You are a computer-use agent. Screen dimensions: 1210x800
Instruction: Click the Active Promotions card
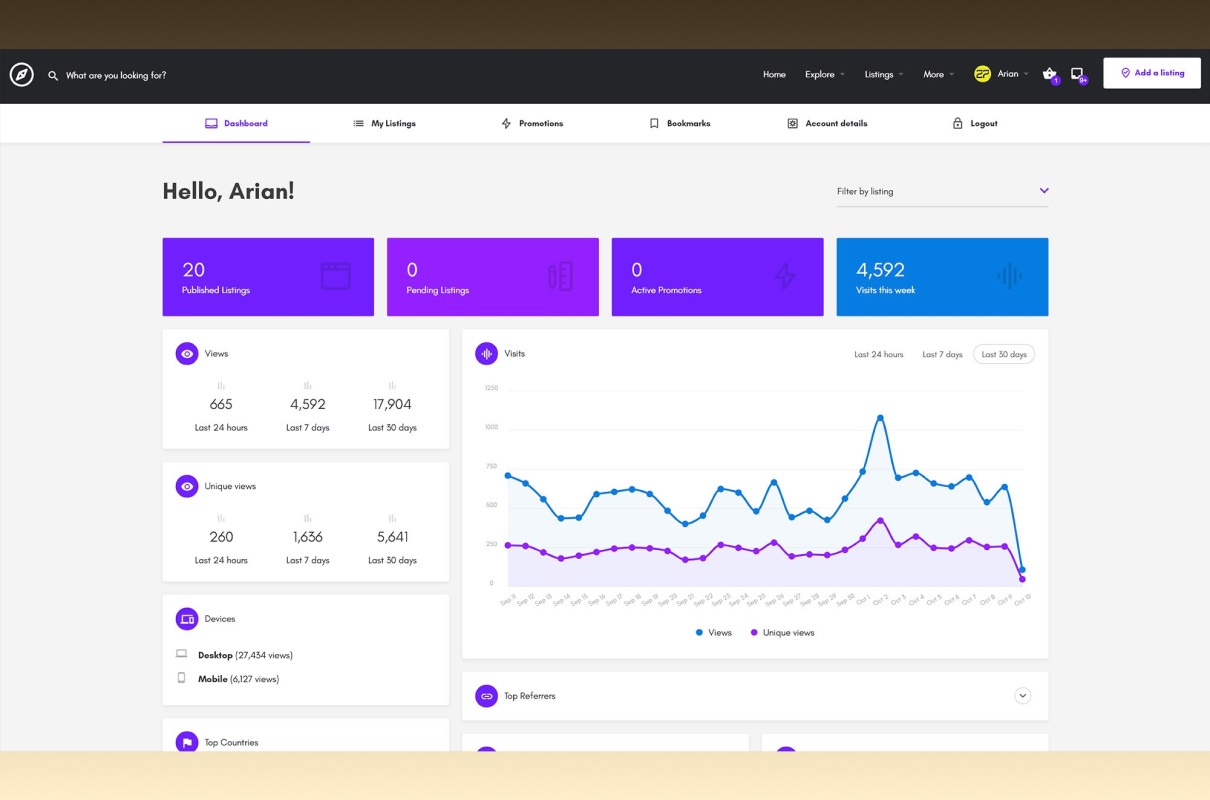[717, 277]
